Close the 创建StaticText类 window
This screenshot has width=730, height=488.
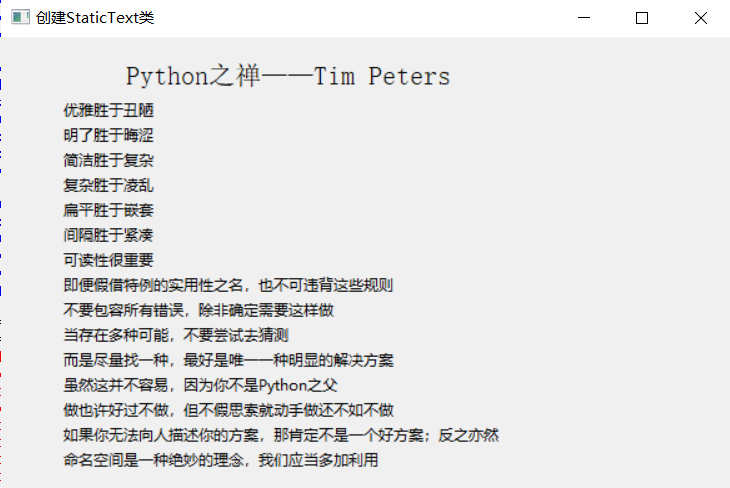point(700,18)
